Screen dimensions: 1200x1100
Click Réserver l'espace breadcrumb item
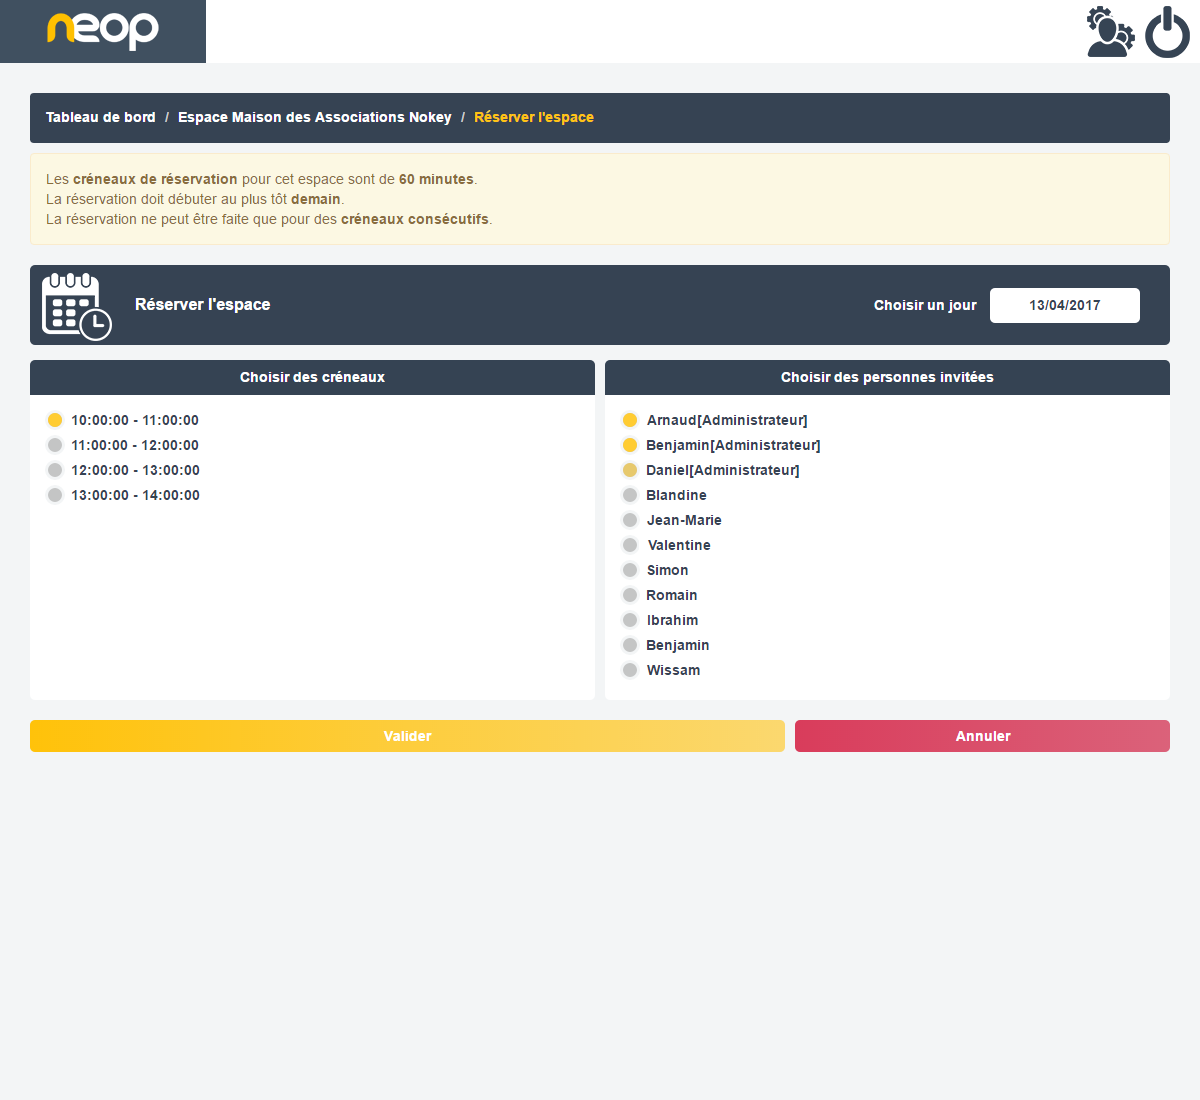pos(533,117)
